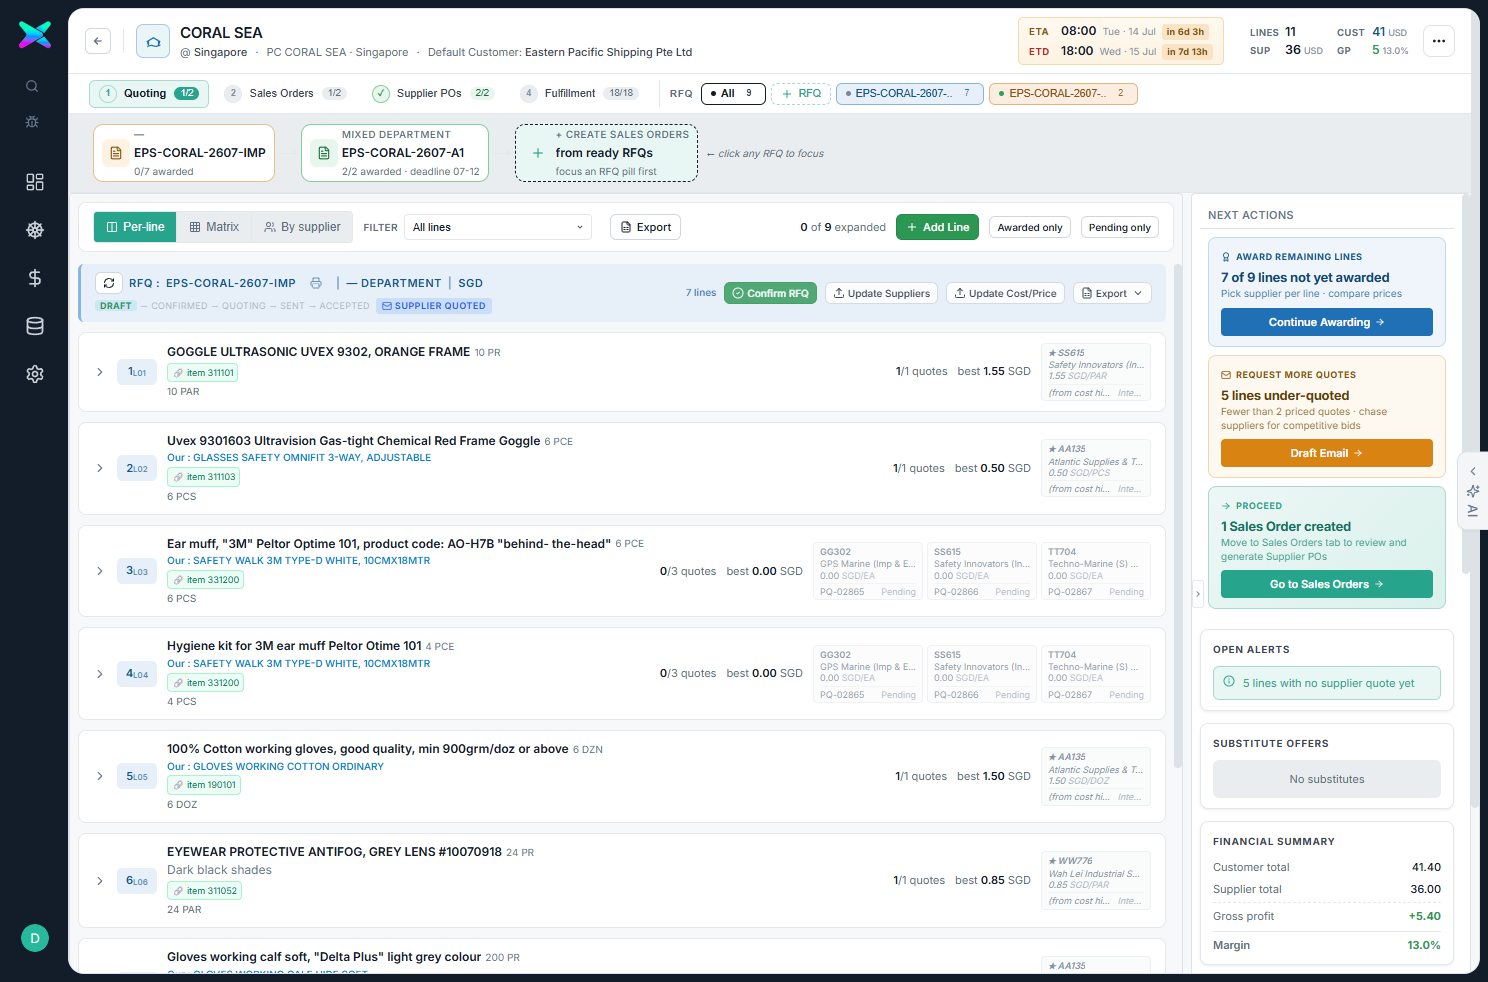Click the print icon next to RFQ title
1488x982 pixels.
point(316,283)
